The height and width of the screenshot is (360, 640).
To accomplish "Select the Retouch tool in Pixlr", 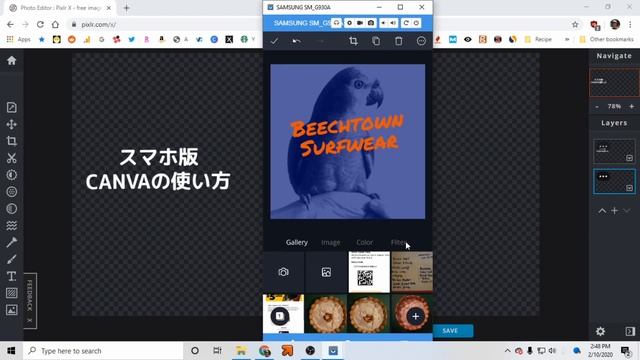I will tap(11, 242).
